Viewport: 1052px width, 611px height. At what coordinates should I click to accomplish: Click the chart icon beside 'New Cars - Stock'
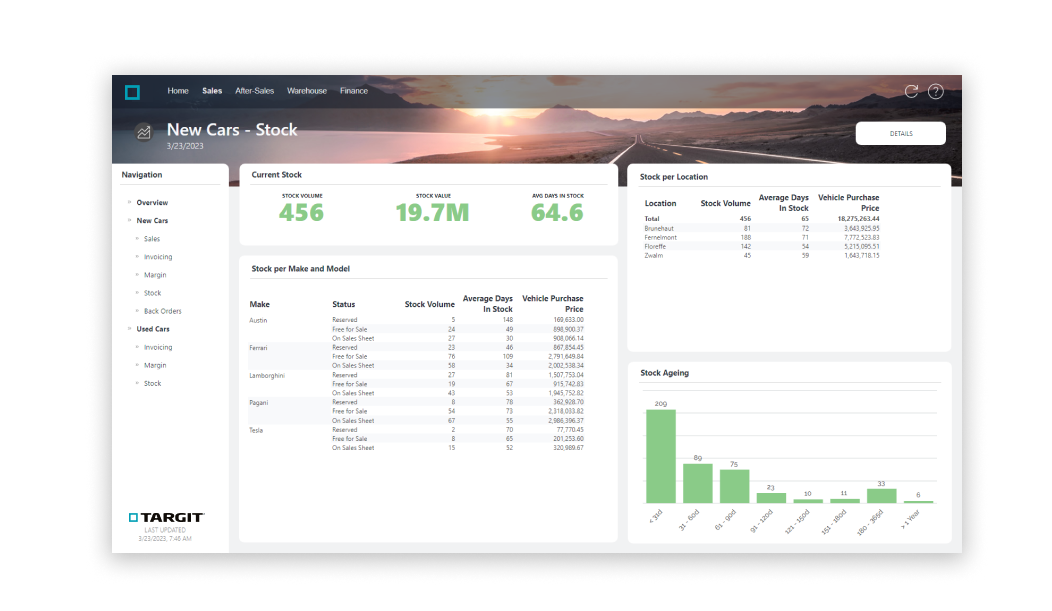[x=143, y=131]
